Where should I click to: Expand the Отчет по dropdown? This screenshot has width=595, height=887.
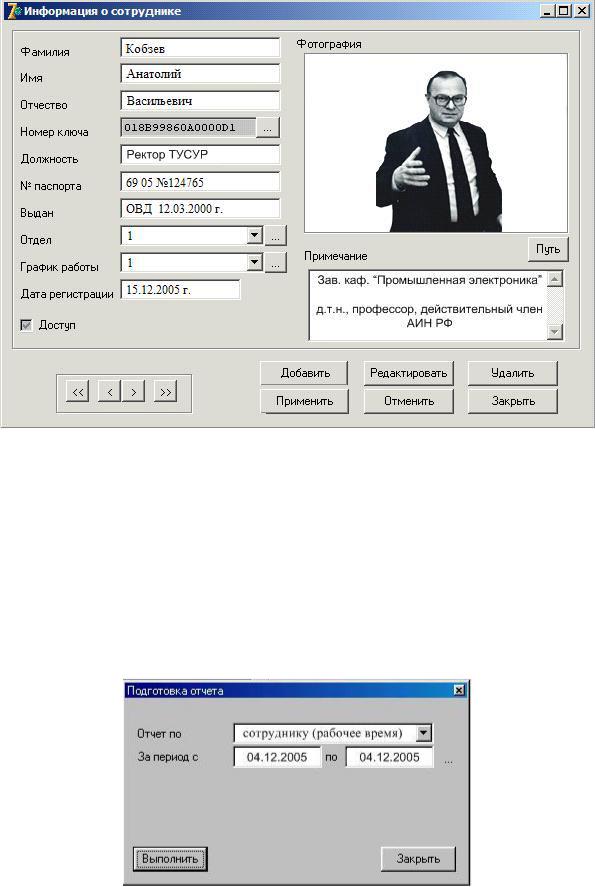(x=424, y=733)
